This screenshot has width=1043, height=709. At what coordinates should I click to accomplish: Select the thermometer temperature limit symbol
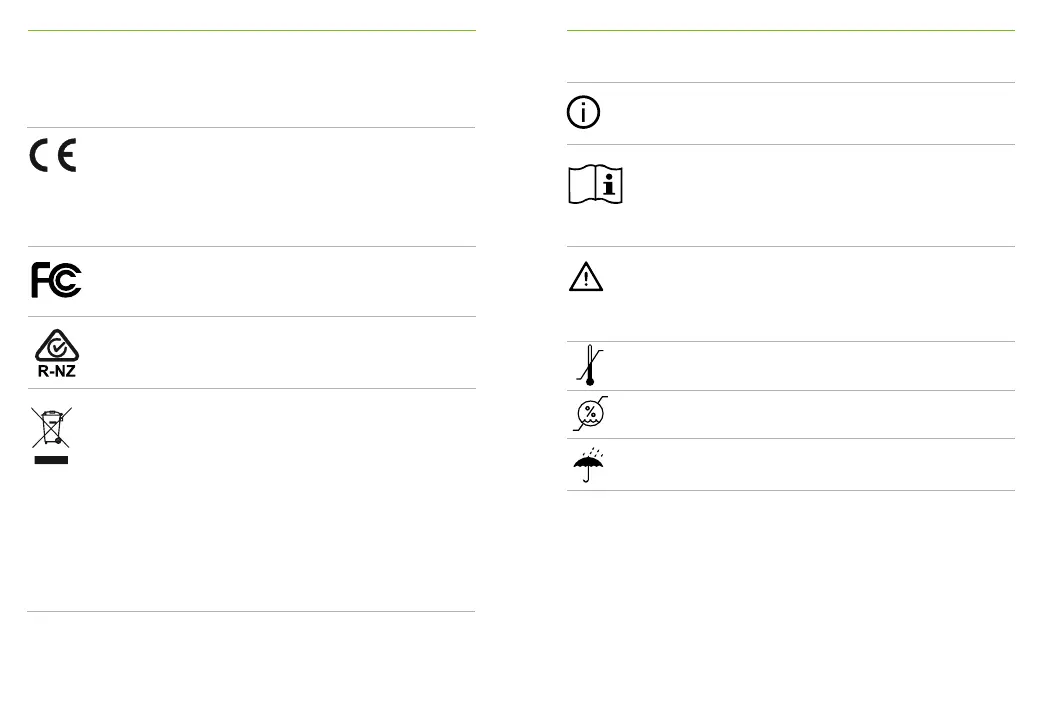(x=589, y=365)
